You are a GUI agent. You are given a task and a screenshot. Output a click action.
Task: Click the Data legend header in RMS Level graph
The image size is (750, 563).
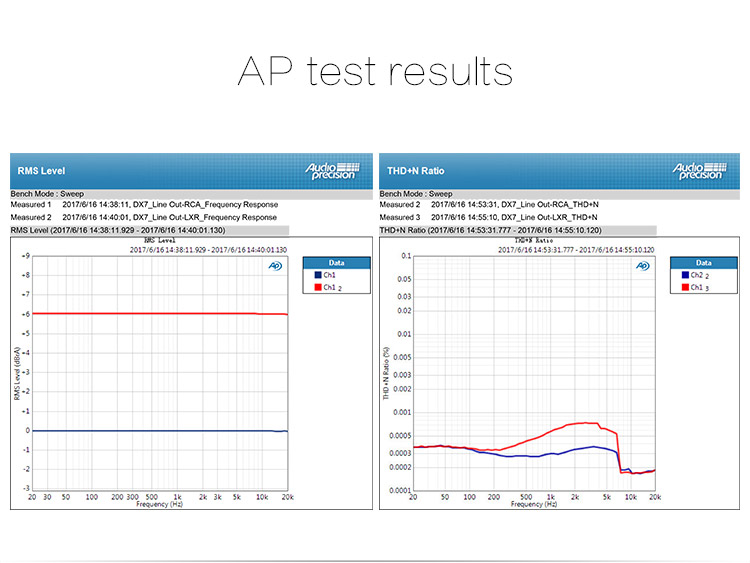tap(337, 262)
